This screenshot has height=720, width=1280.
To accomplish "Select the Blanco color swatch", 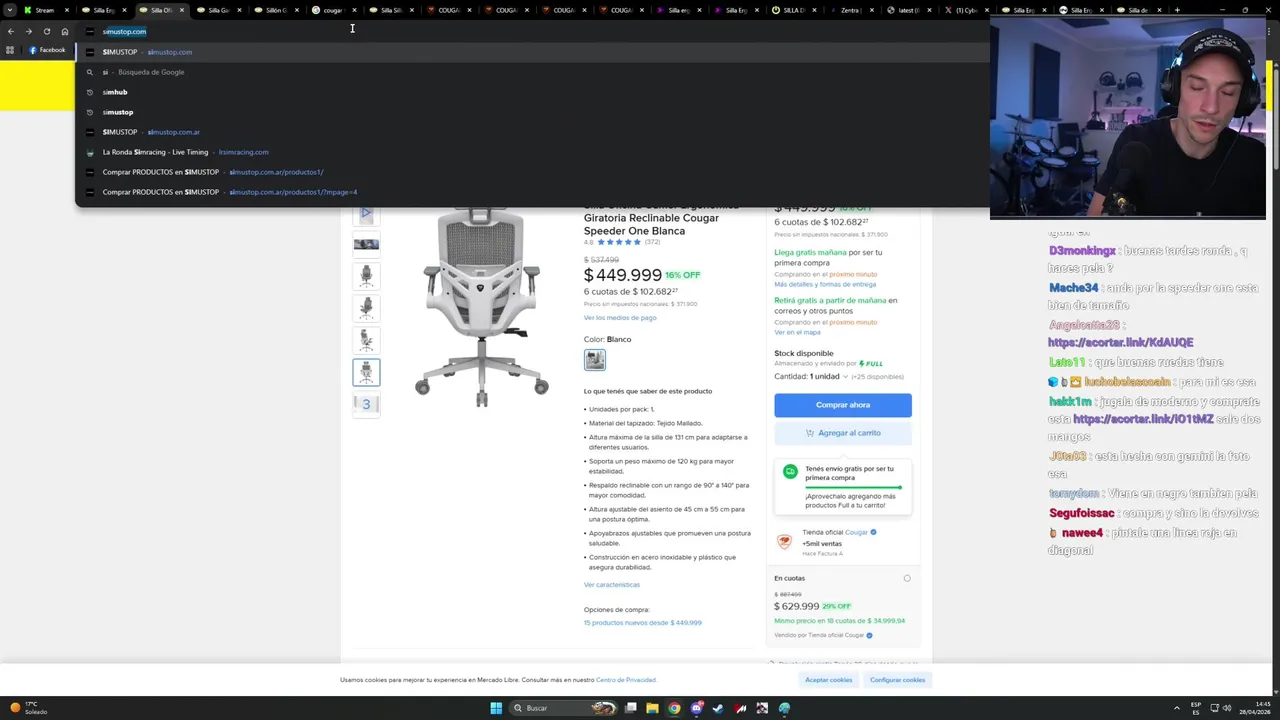I will point(595,360).
